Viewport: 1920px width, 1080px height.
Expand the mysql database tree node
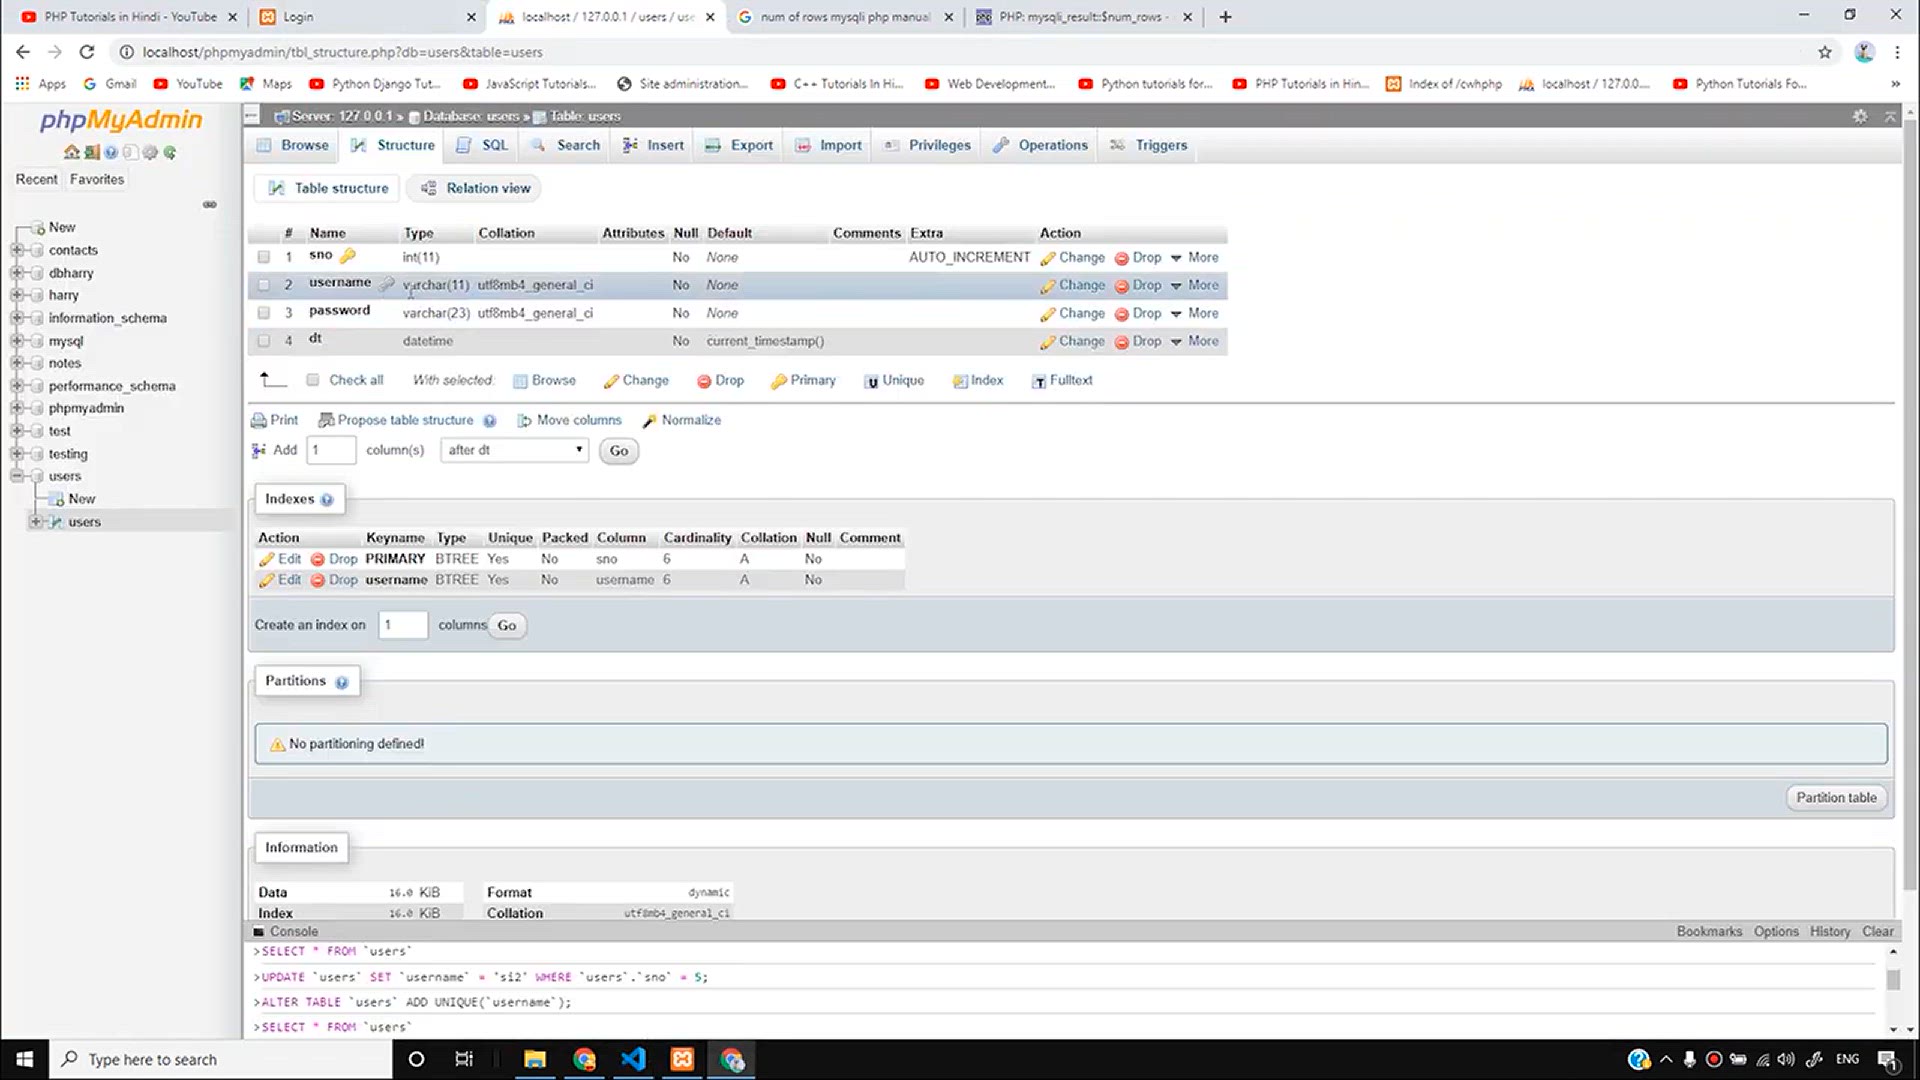17,341
